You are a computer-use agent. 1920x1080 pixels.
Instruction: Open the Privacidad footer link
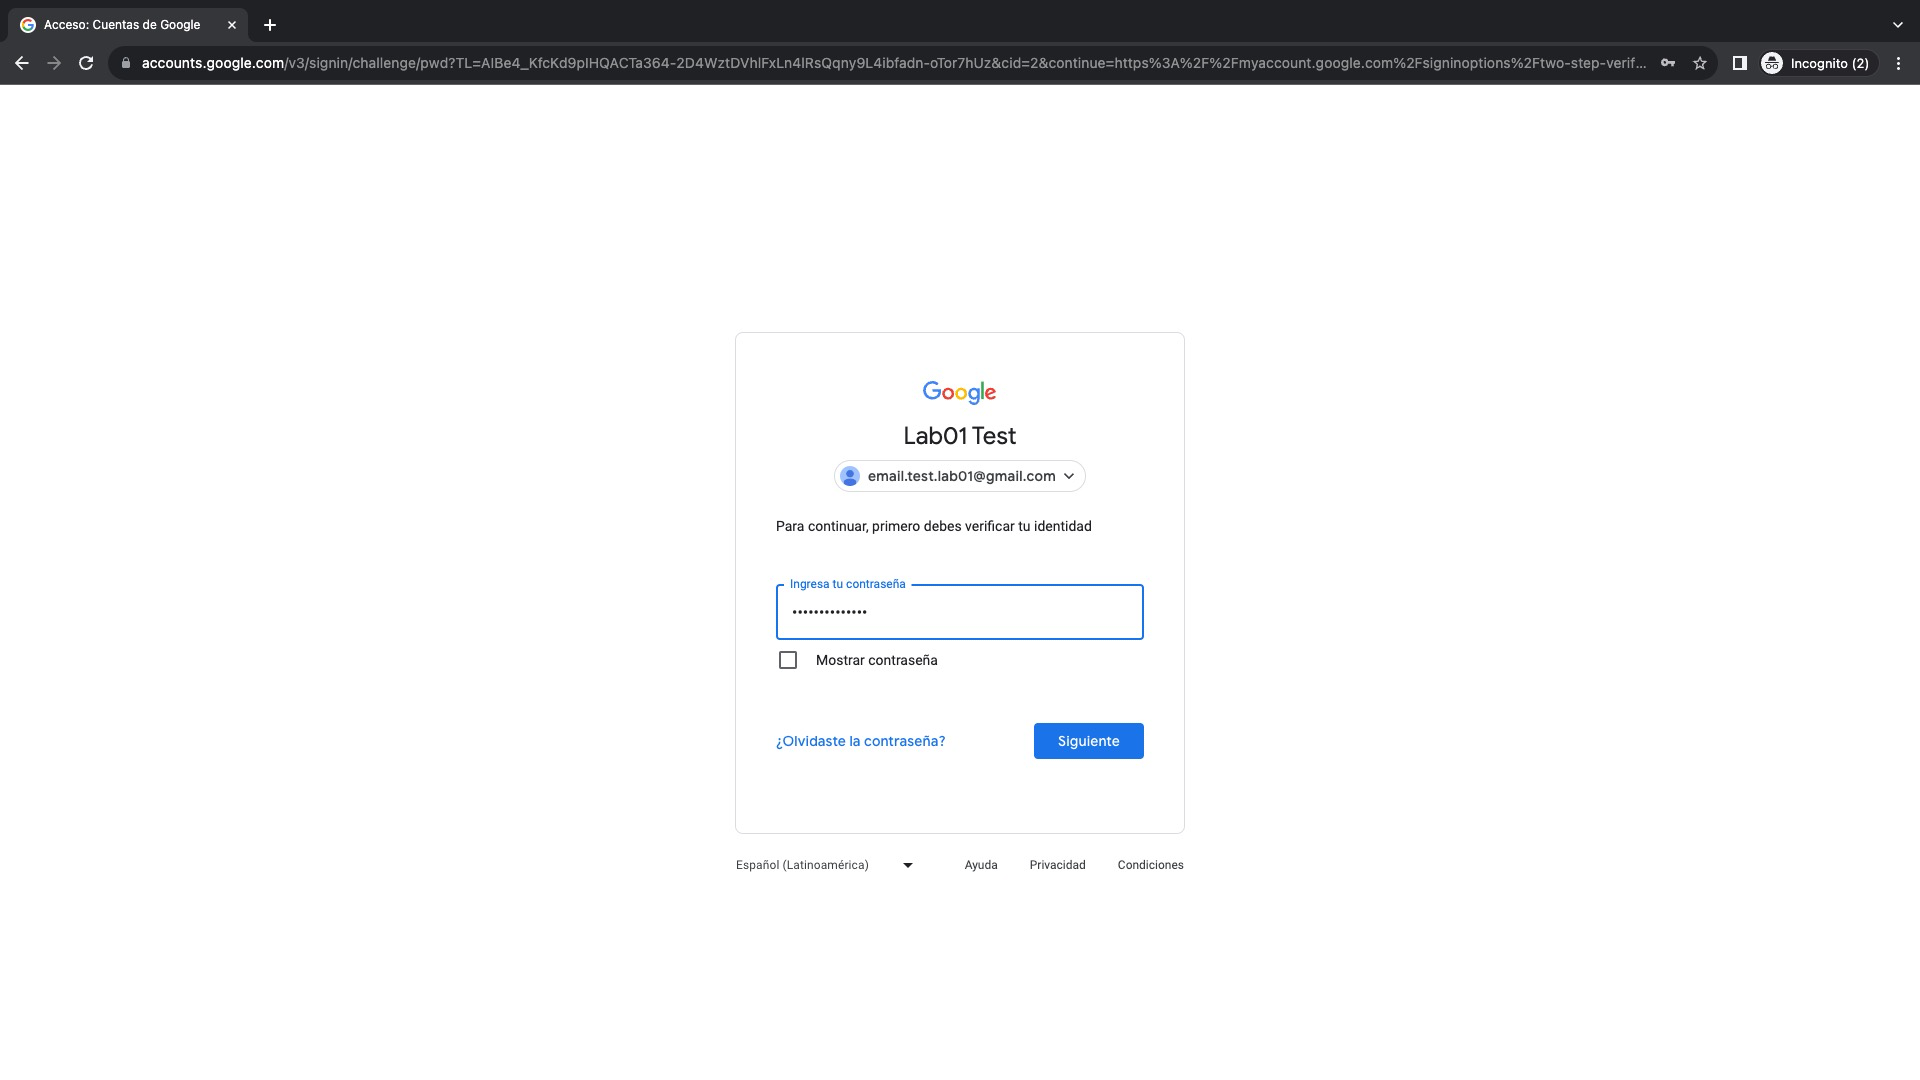point(1057,865)
